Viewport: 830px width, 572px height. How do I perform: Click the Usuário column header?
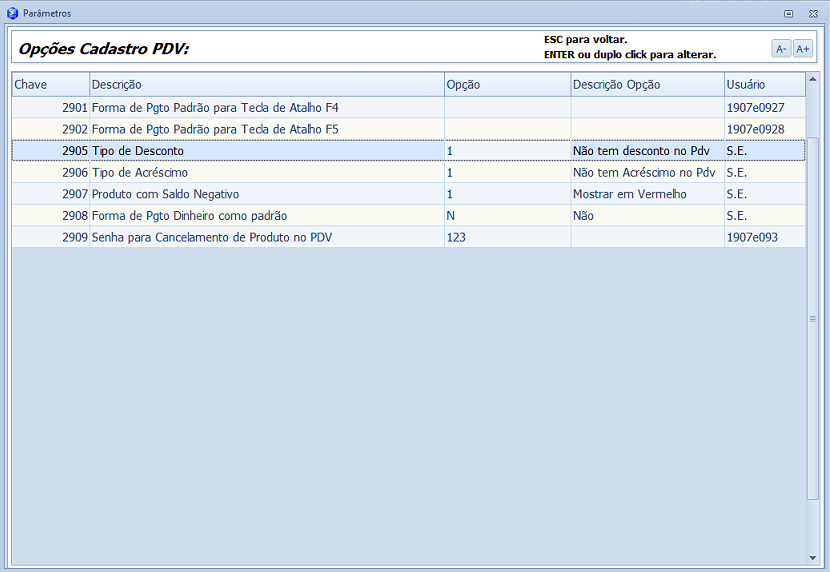click(x=764, y=85)
